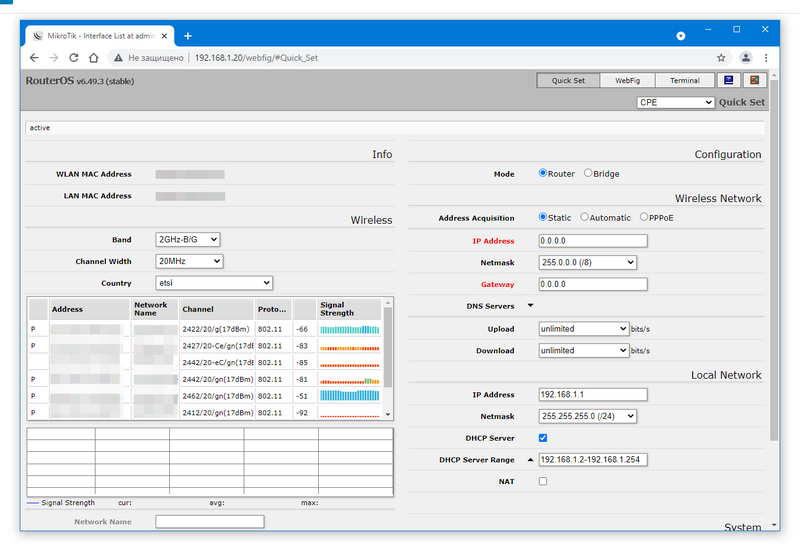This screenshot has width=800, height=551.
Task: Open the local Netmask 255.255.255.0 dropdown
Action: click(588, 416)
